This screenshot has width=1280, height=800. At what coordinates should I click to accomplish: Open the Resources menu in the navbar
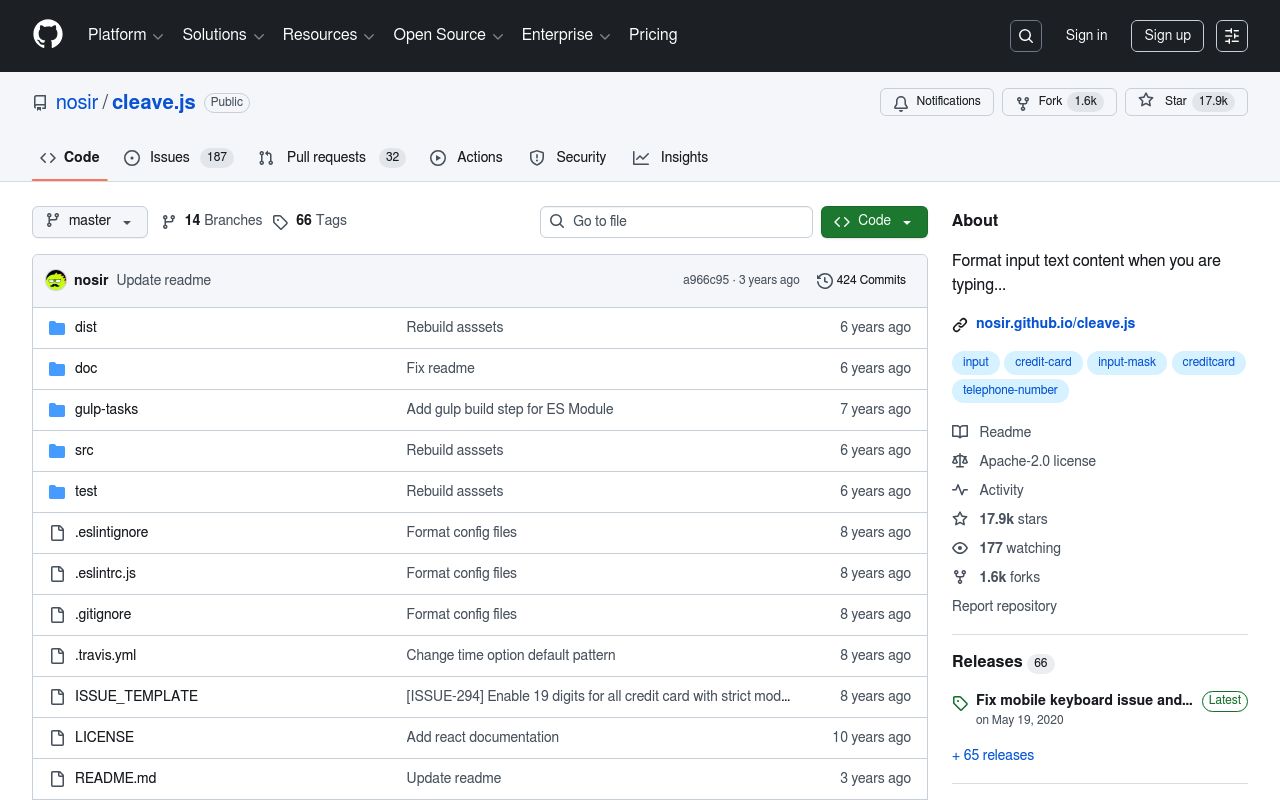click(x=328, y=35)
